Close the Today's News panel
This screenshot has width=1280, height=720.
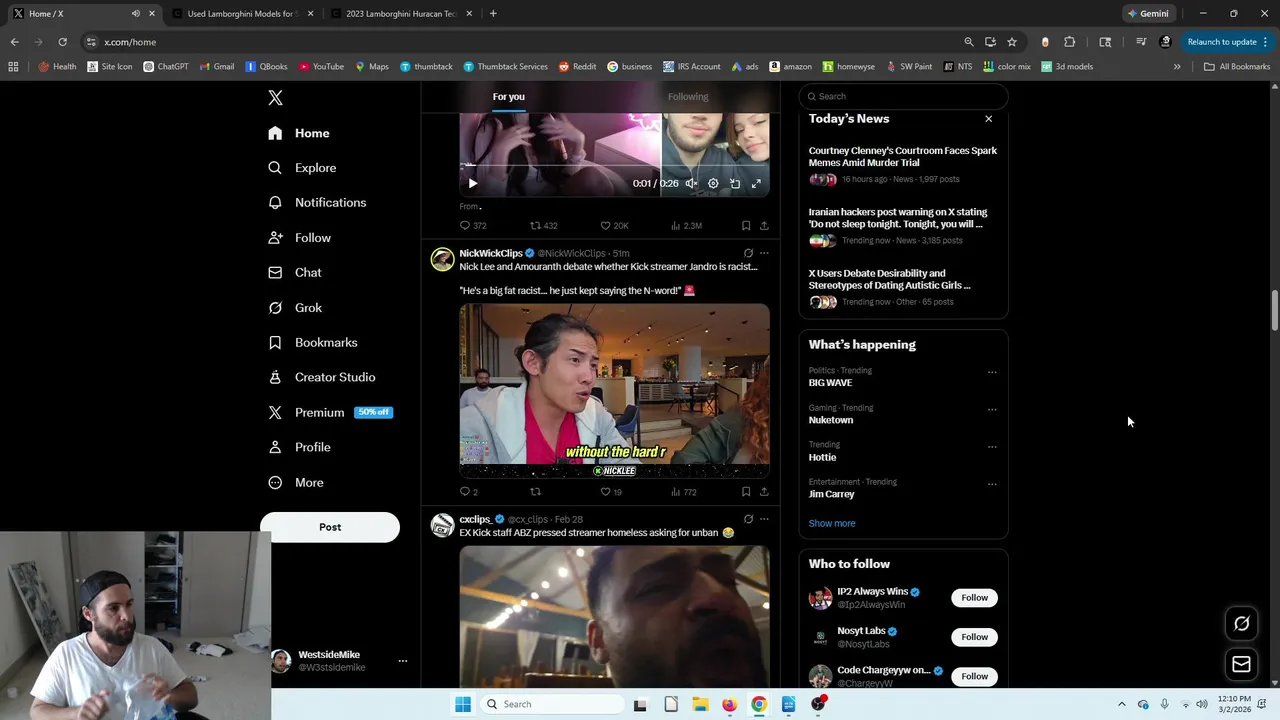point(988,119)
